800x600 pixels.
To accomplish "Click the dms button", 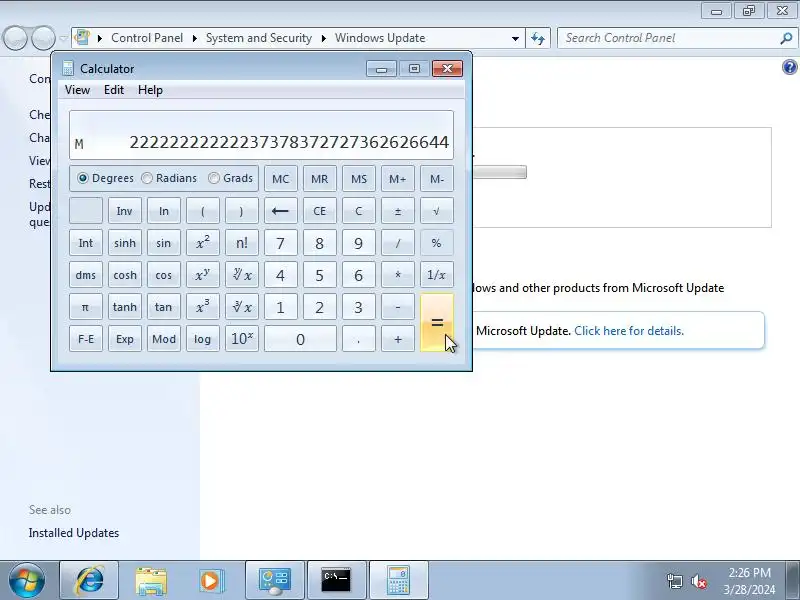I will [x=86, y=275].
